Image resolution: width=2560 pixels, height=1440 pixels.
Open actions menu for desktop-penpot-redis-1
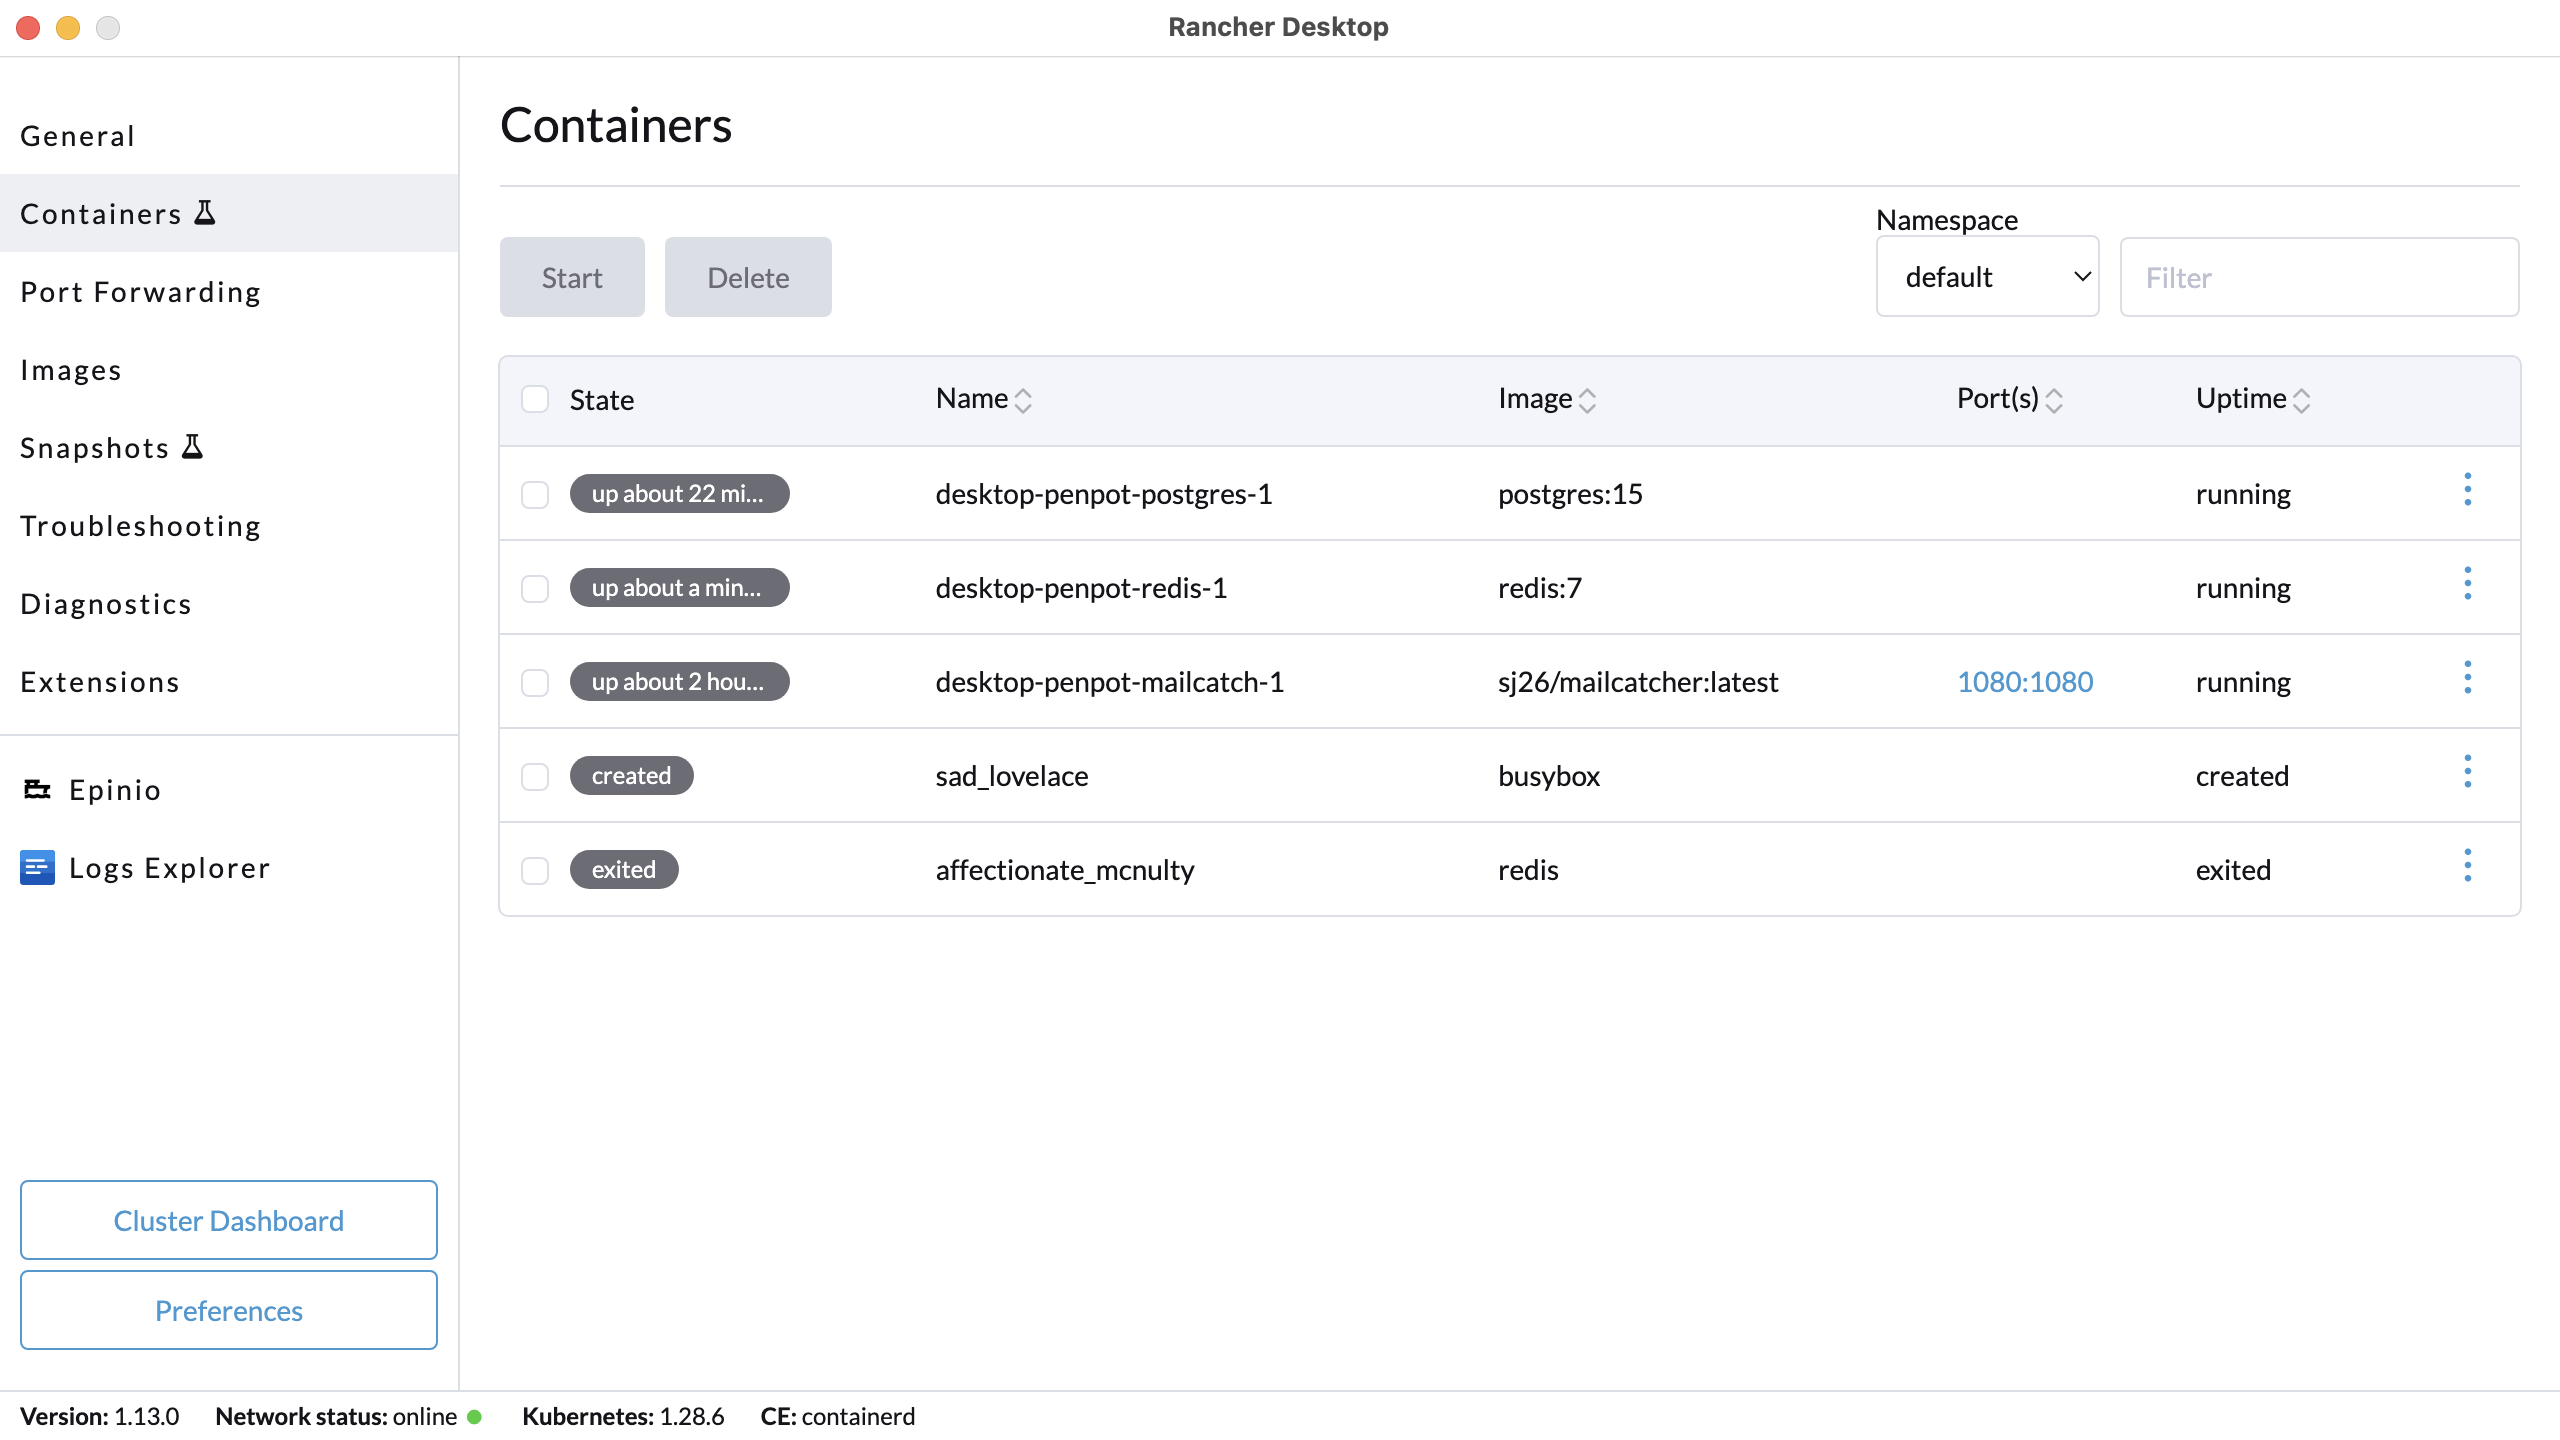tap(2467, 584)
